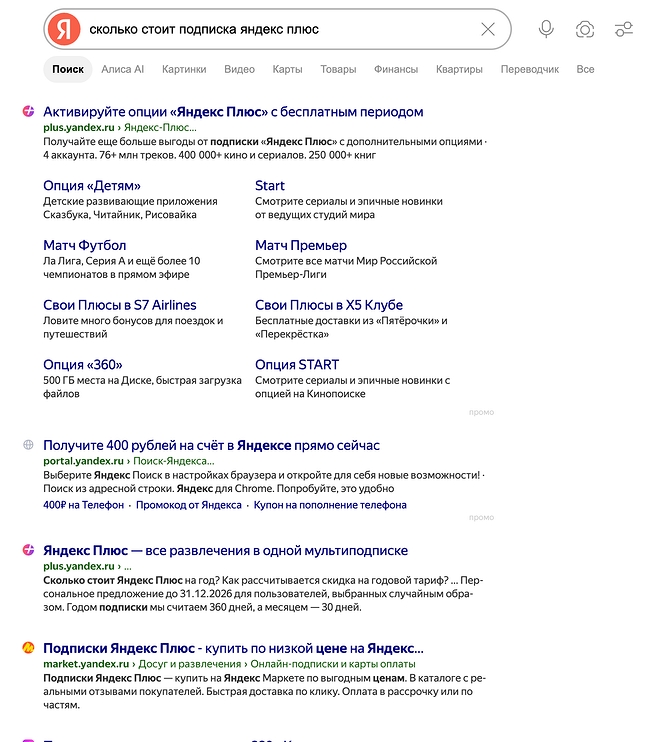The image size is (650, 742).
Task: Open the Картинки tab
Action: (x=184, y=69)
